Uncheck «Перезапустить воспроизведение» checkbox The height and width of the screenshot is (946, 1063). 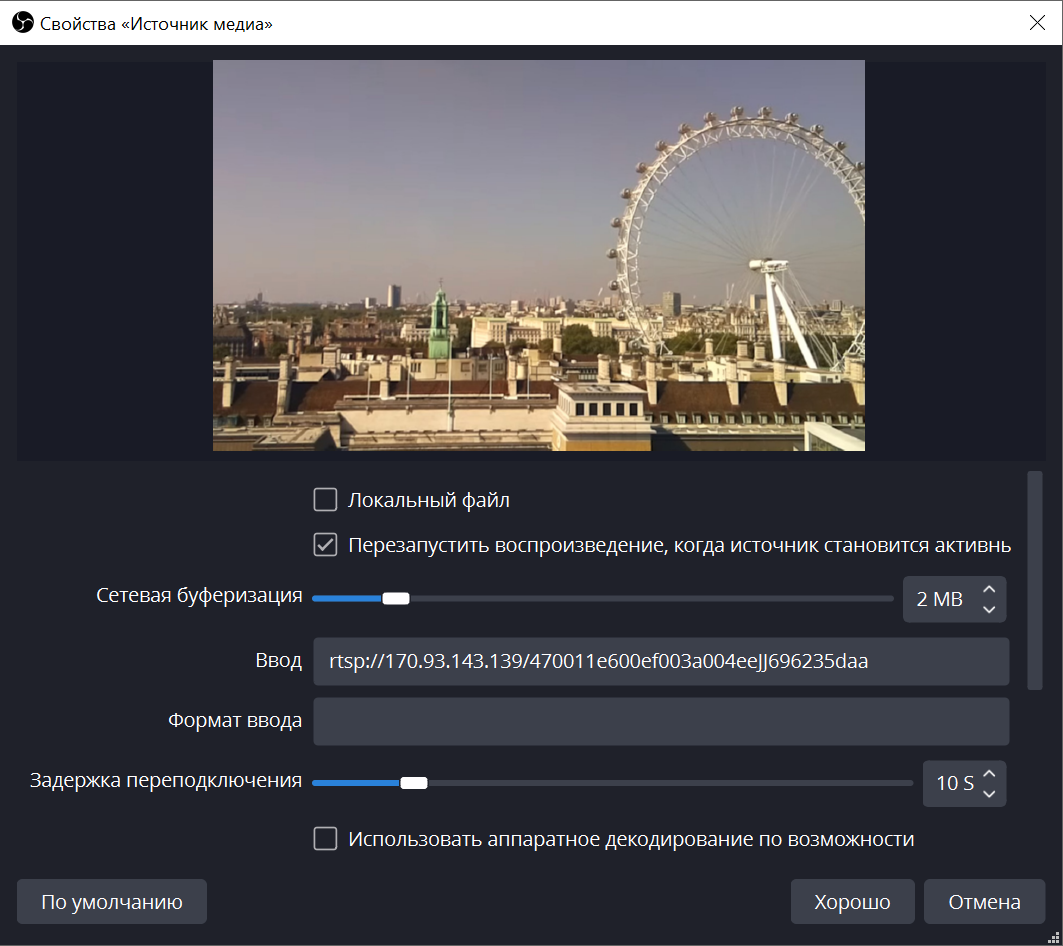[325, 545]
